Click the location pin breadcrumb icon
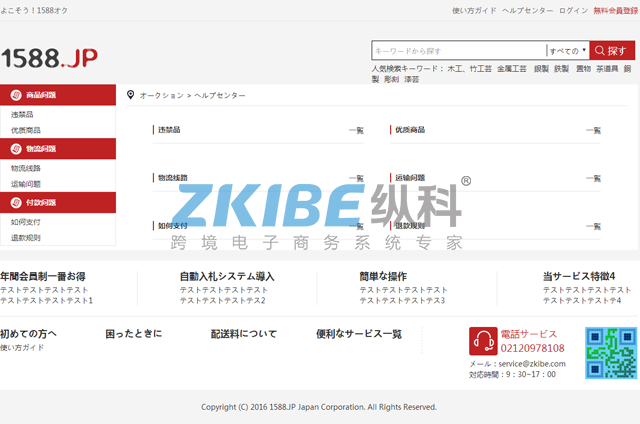The width and height of the screenshot is (640, 424). pyautogui.click(x=130, y=95)
